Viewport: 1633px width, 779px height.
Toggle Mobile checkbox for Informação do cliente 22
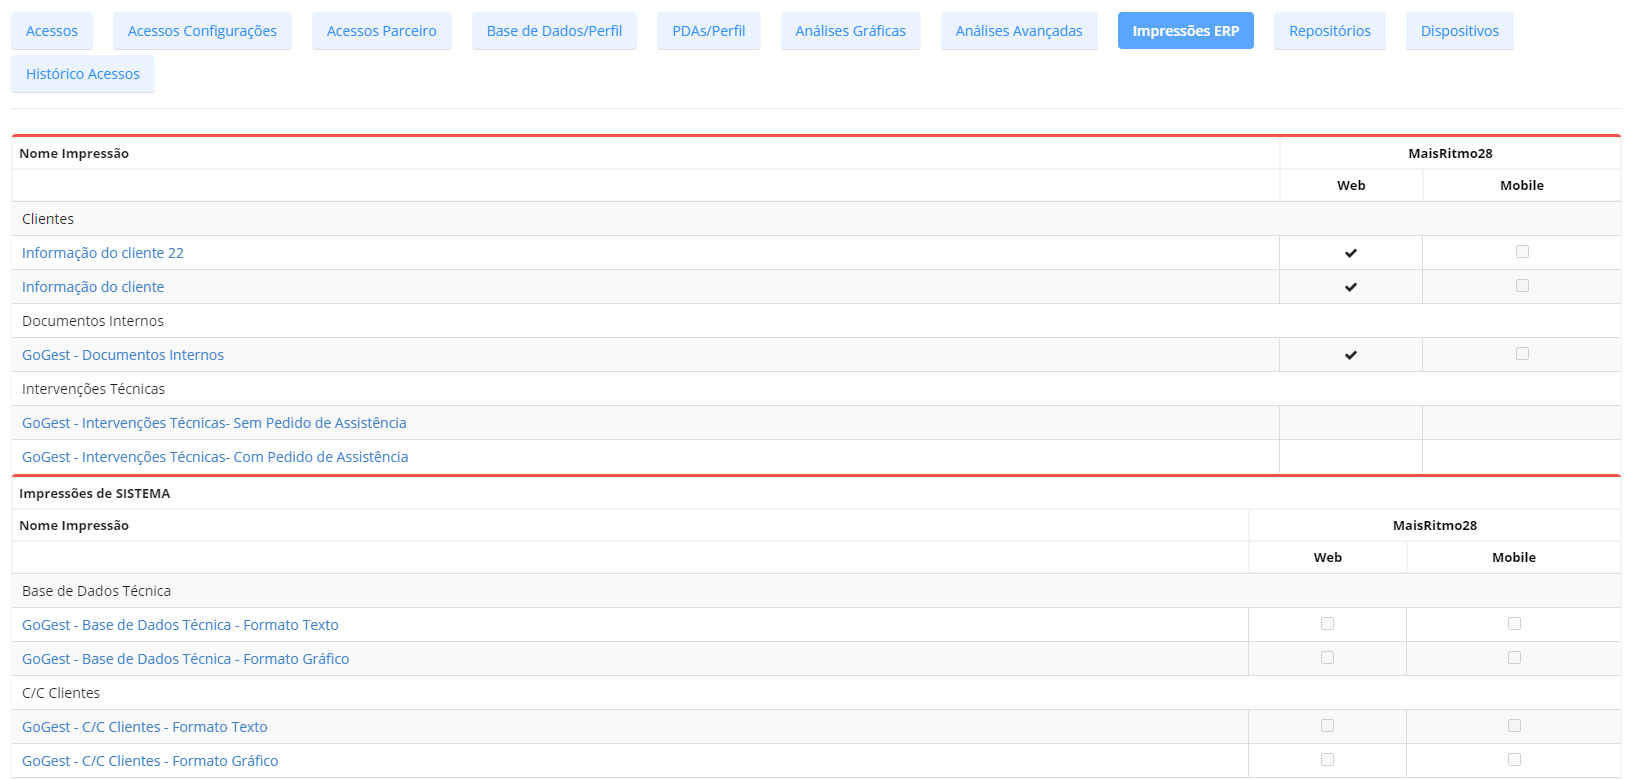tap(1522, 252)
